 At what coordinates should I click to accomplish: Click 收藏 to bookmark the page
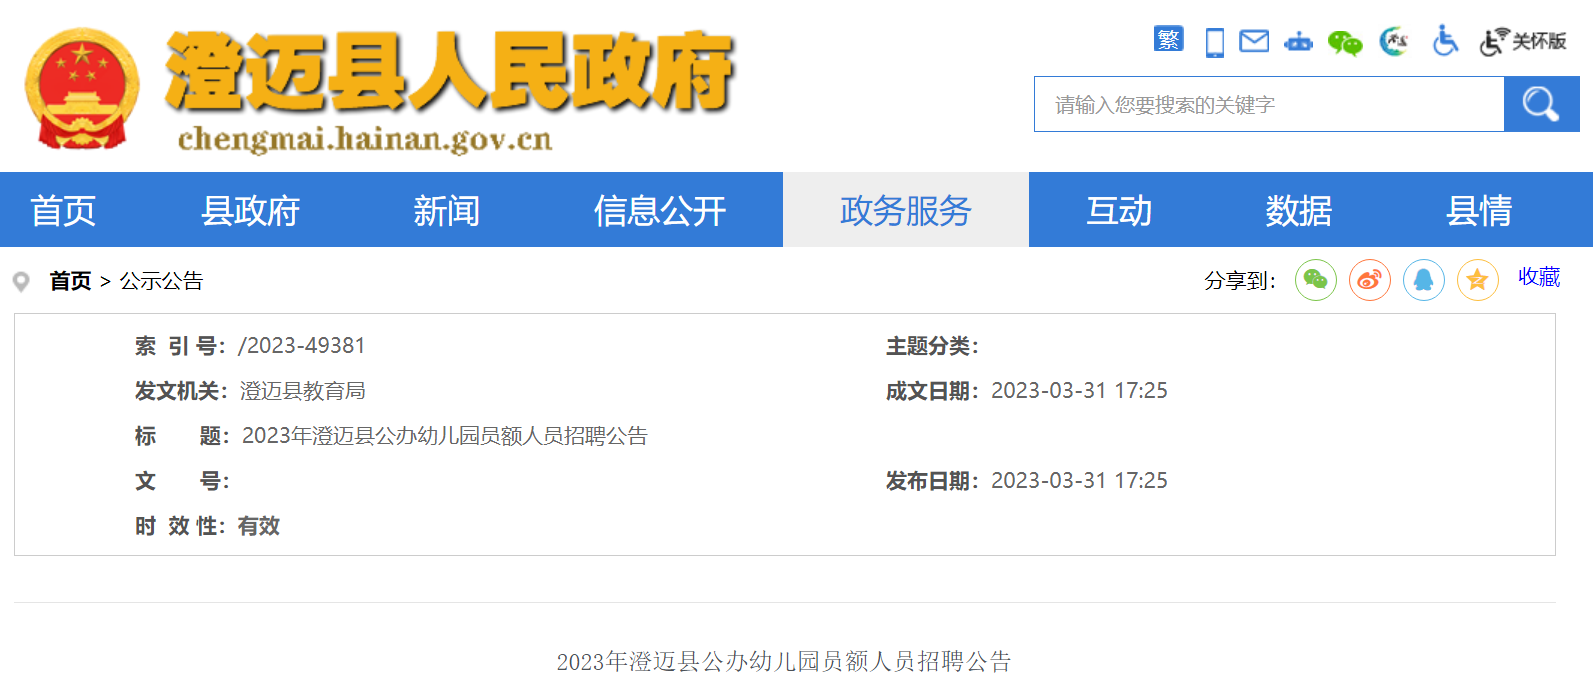click(x=1539, y=277)
